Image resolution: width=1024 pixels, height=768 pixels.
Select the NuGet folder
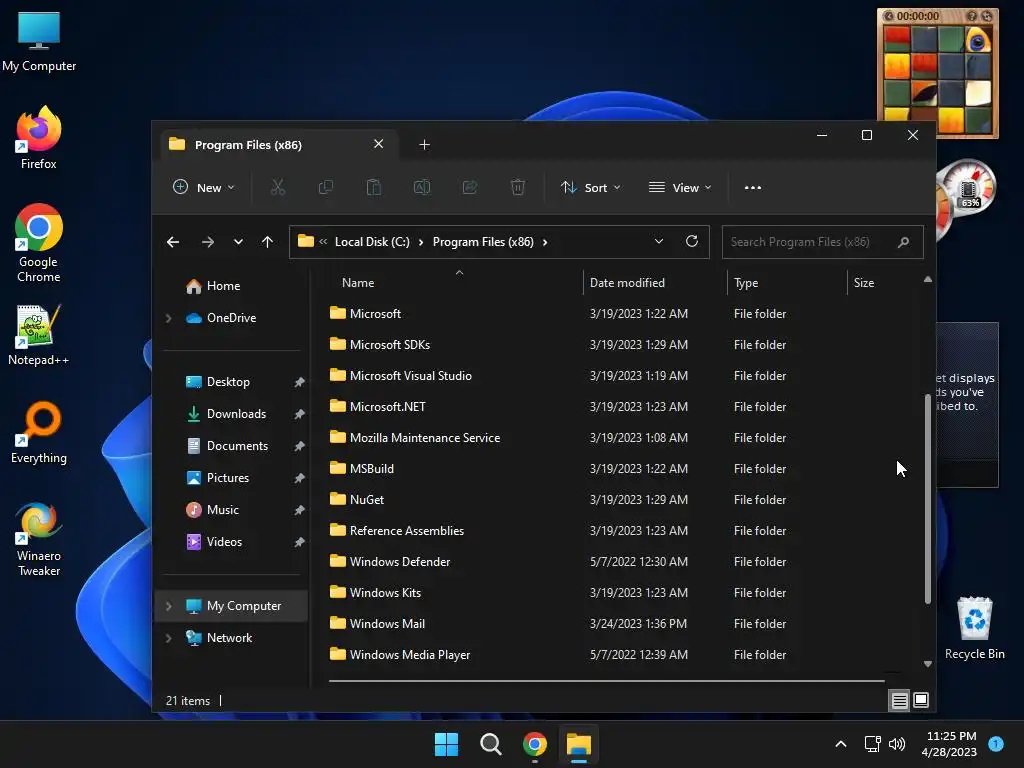(366, 500)
